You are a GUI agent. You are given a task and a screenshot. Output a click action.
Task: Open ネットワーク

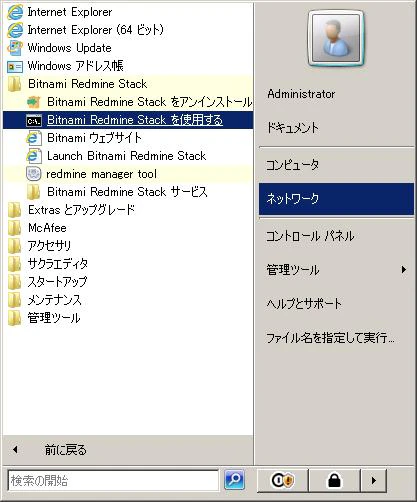336,199
